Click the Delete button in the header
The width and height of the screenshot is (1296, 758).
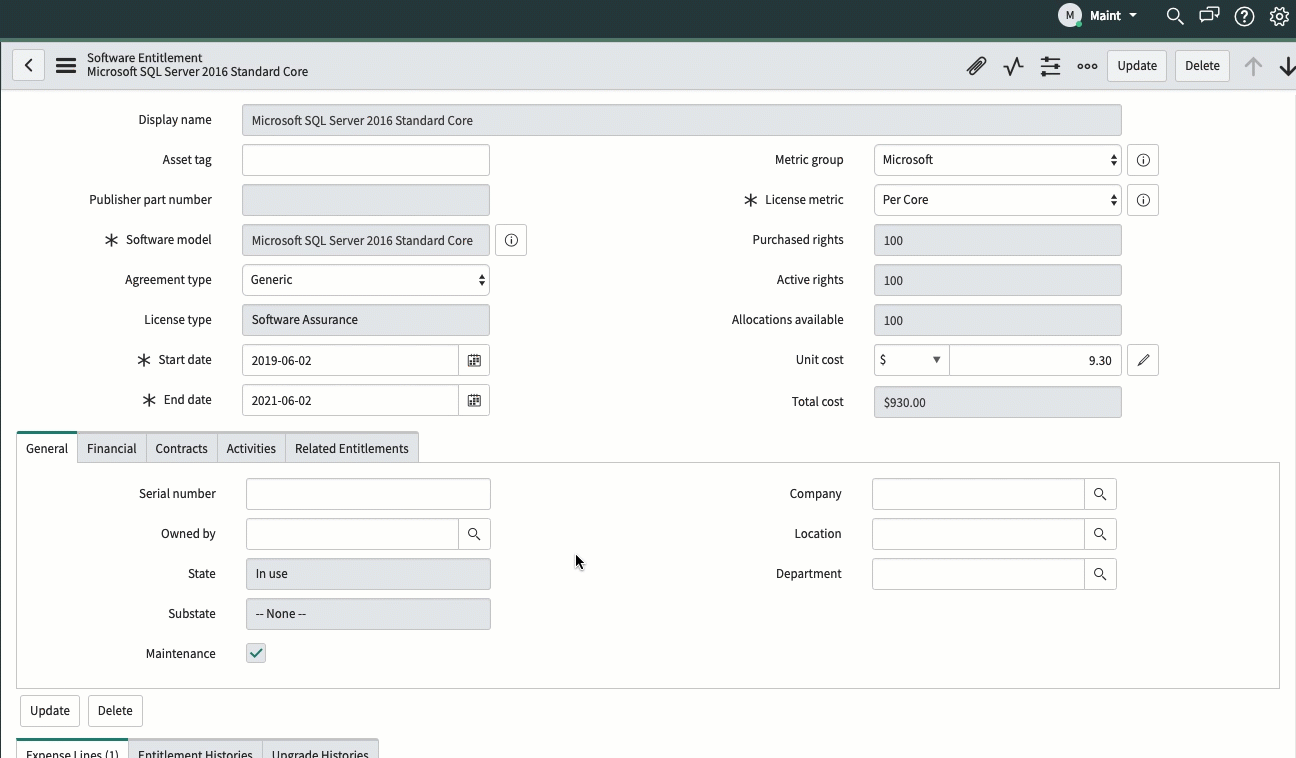point(1202,66)
